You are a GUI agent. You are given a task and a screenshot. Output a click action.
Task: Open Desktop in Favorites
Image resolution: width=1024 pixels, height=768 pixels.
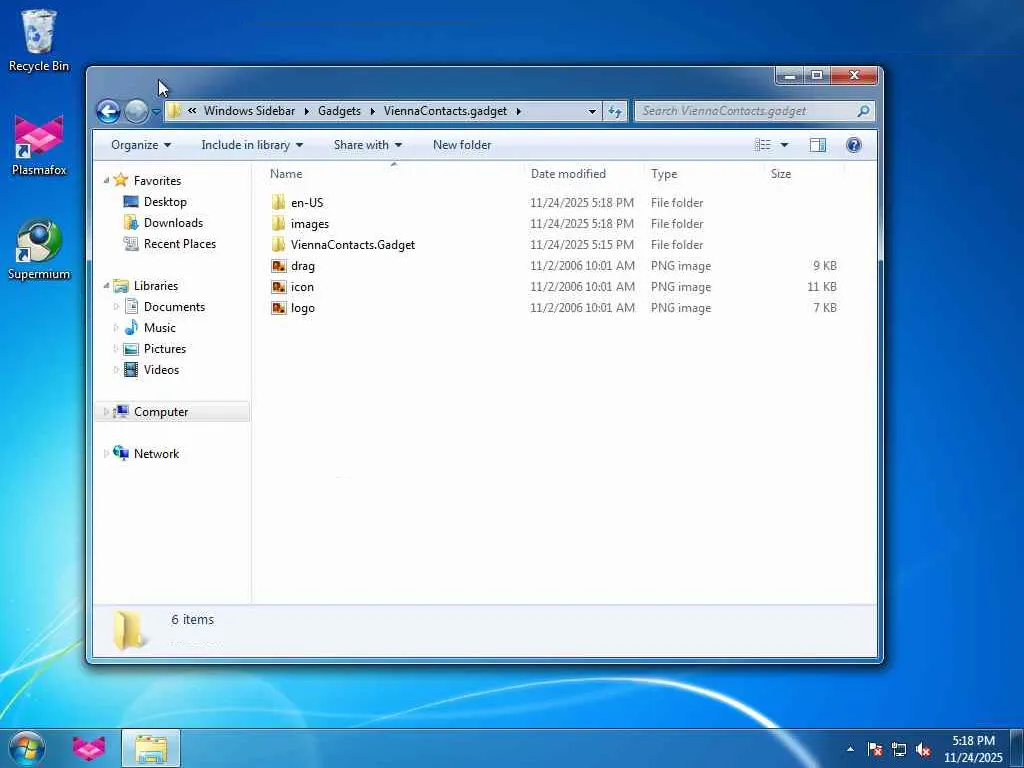tap(165, 202)
